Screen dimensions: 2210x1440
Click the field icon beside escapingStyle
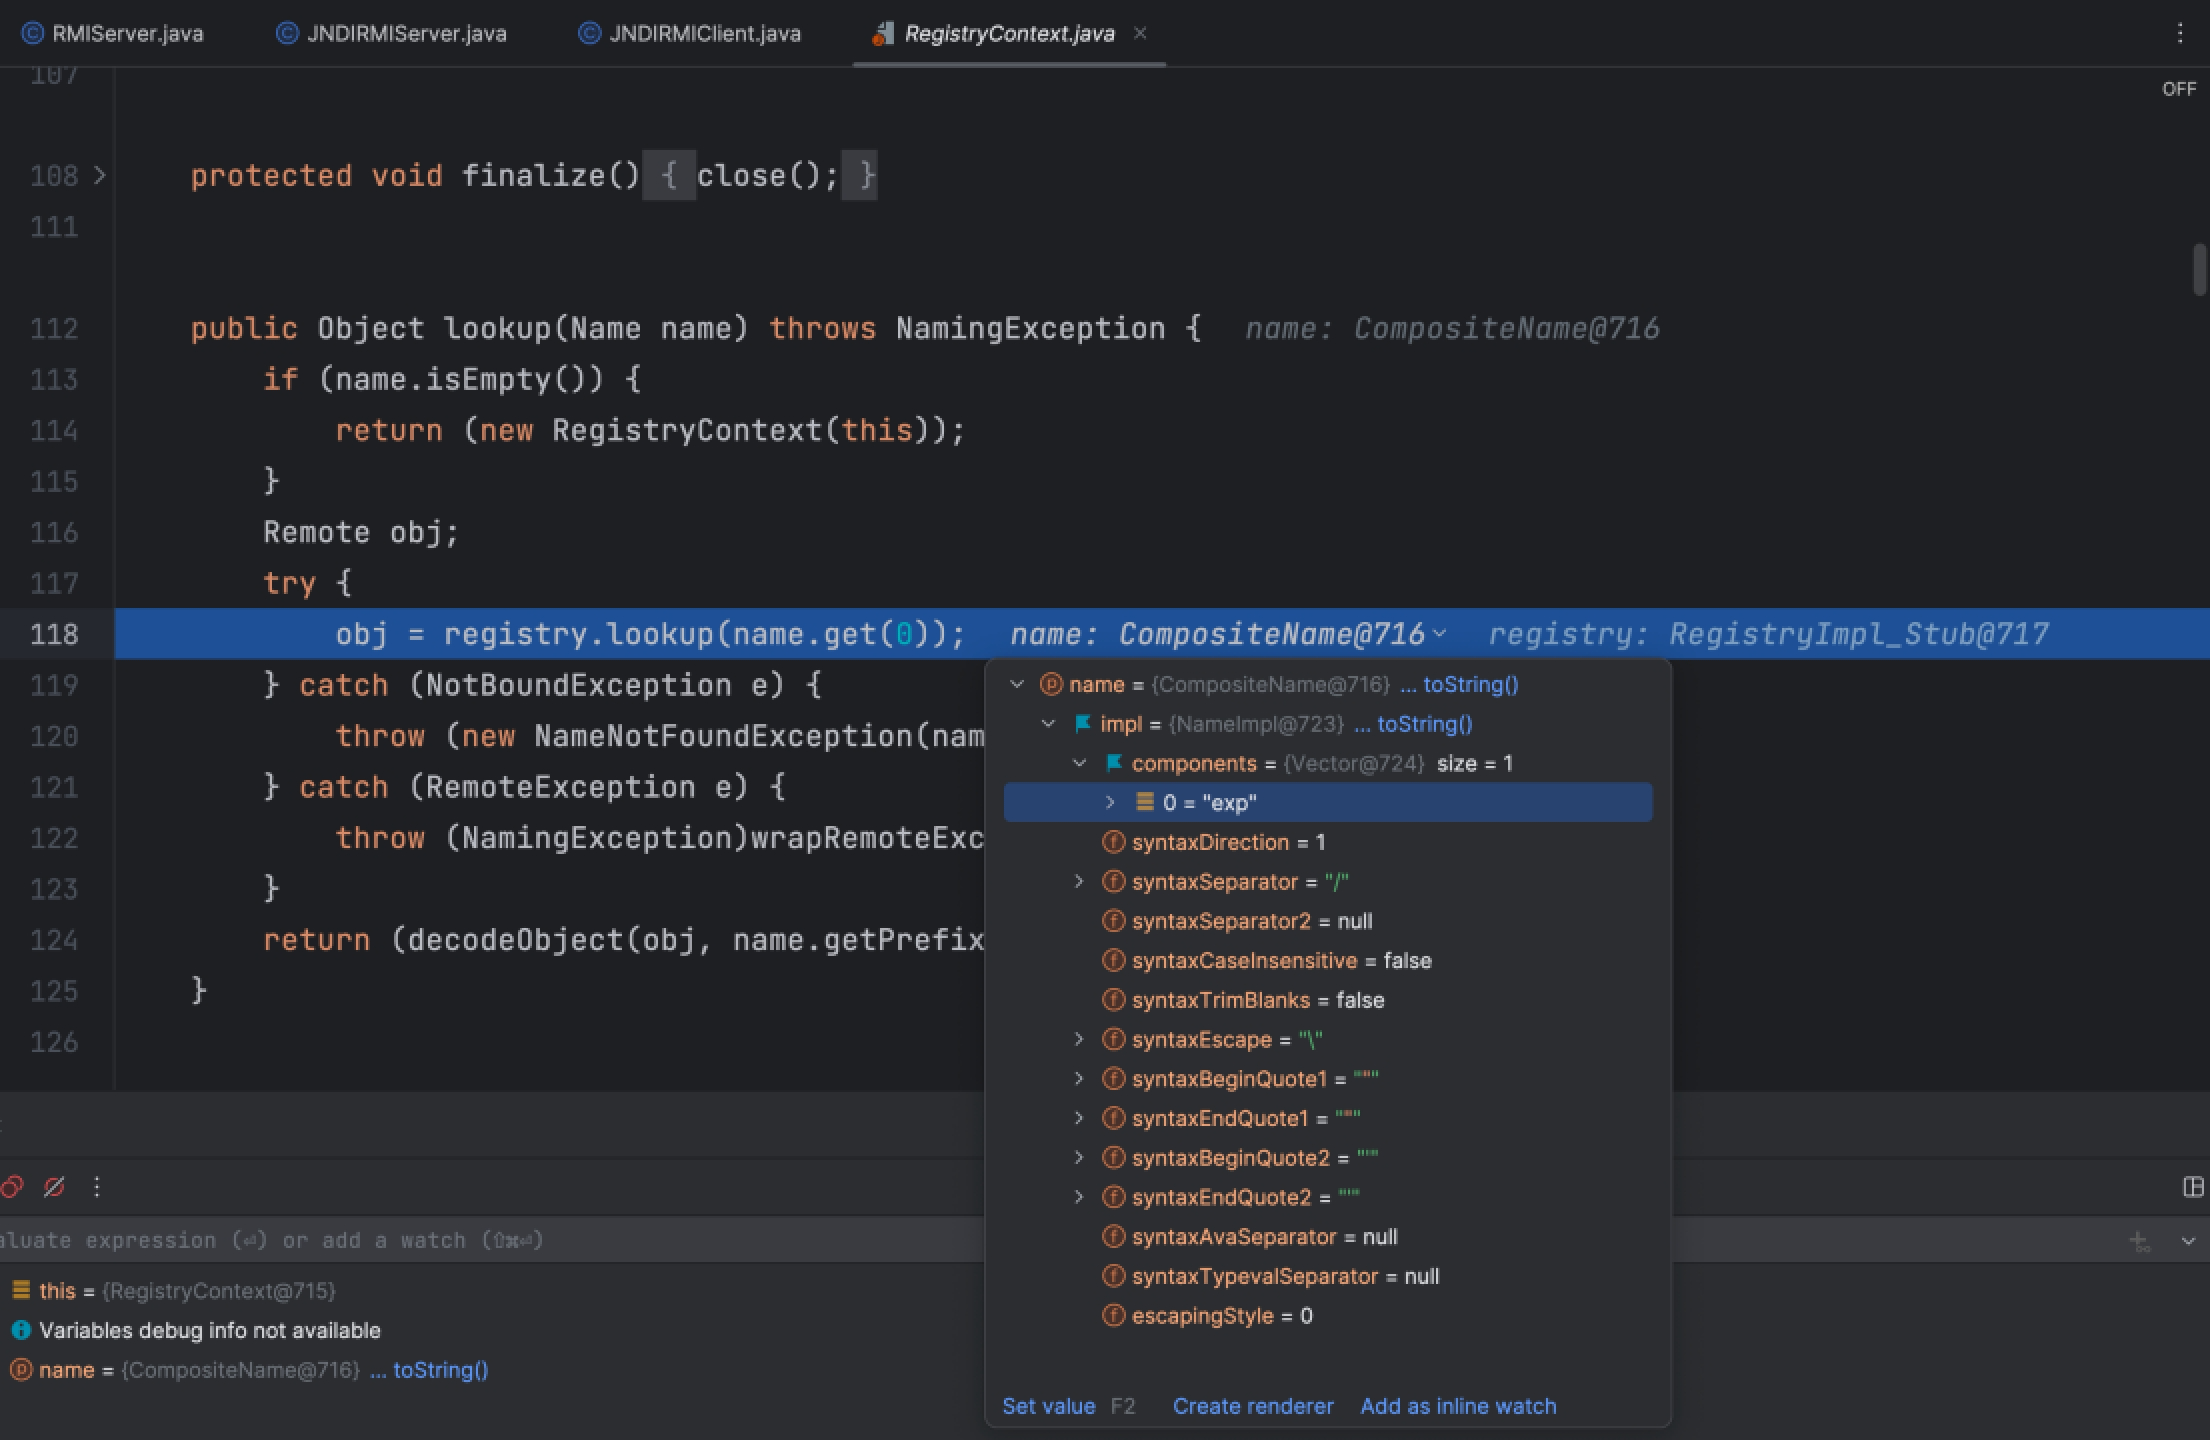(x=1113, y=1316)
